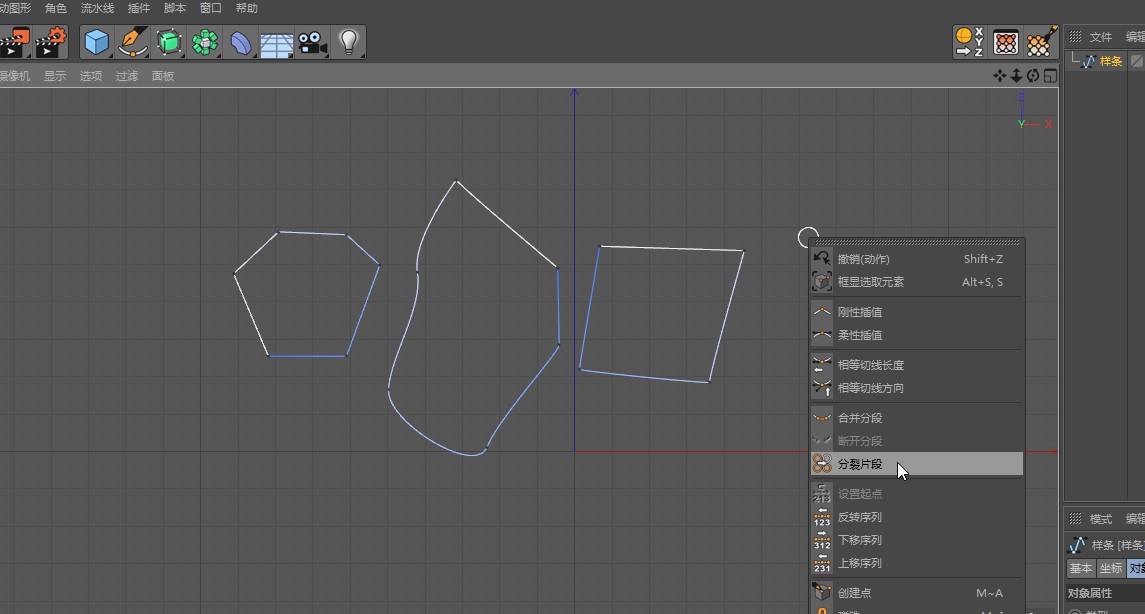
Task: Choose 柔性插值 from context menu
Action: (x=916, y=335)
